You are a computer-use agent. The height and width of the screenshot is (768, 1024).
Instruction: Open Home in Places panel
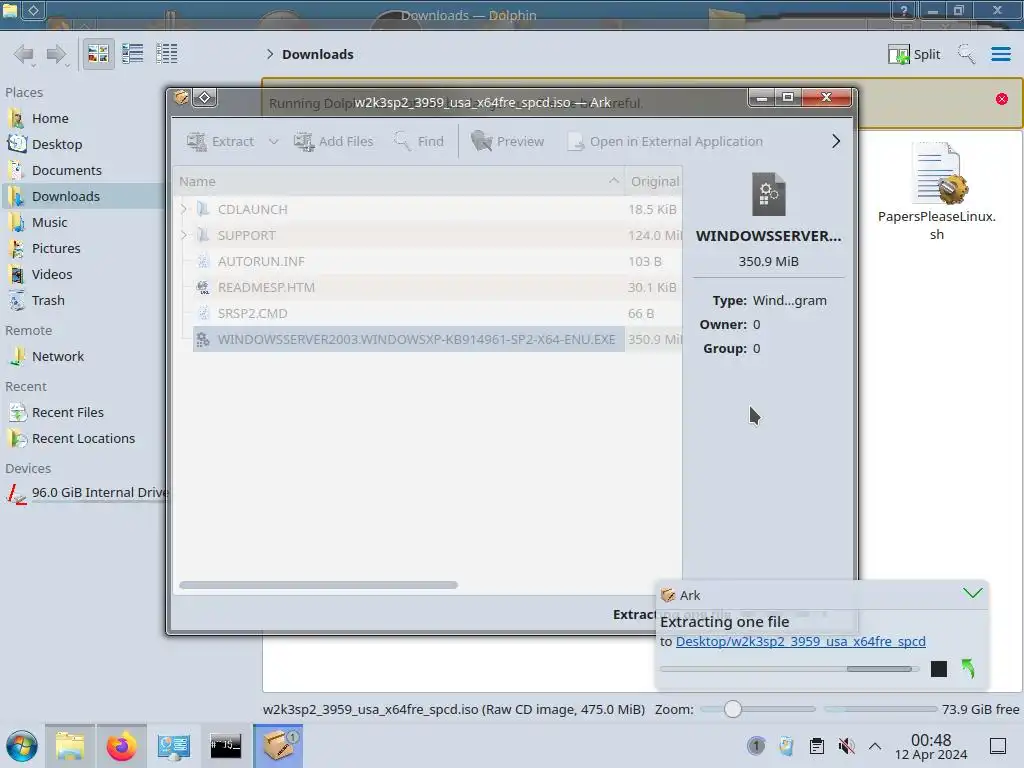tap(50, 118)
